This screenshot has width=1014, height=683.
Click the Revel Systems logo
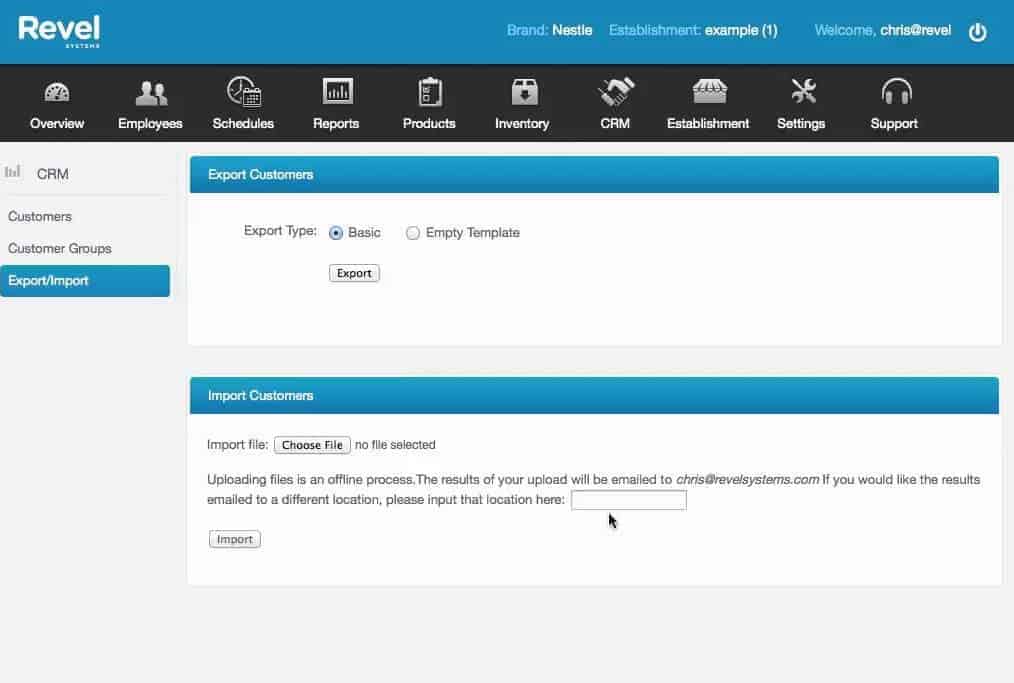(59, 30)
